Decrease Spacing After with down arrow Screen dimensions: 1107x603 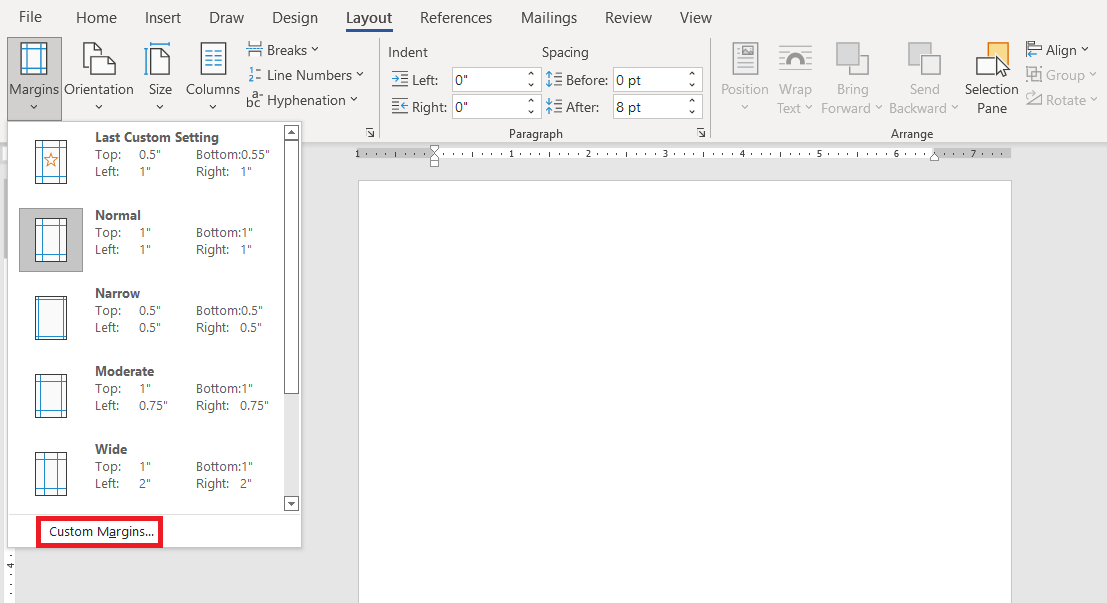pyautogui.click(x=692, y=112)
